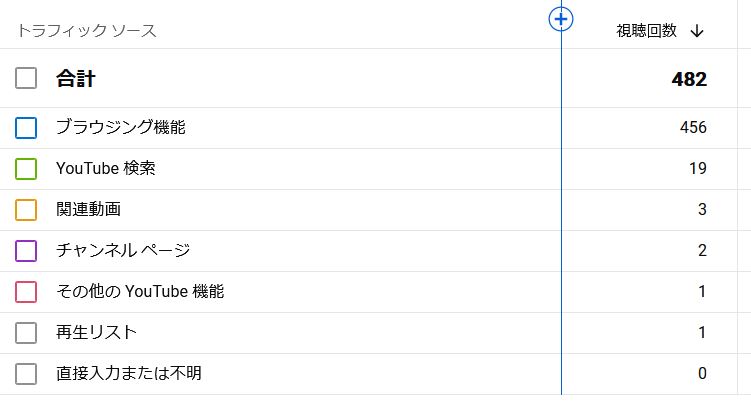Open the YouTube 検索 traffic source
The height and width of the screenshot is (406, 751).
106,169
